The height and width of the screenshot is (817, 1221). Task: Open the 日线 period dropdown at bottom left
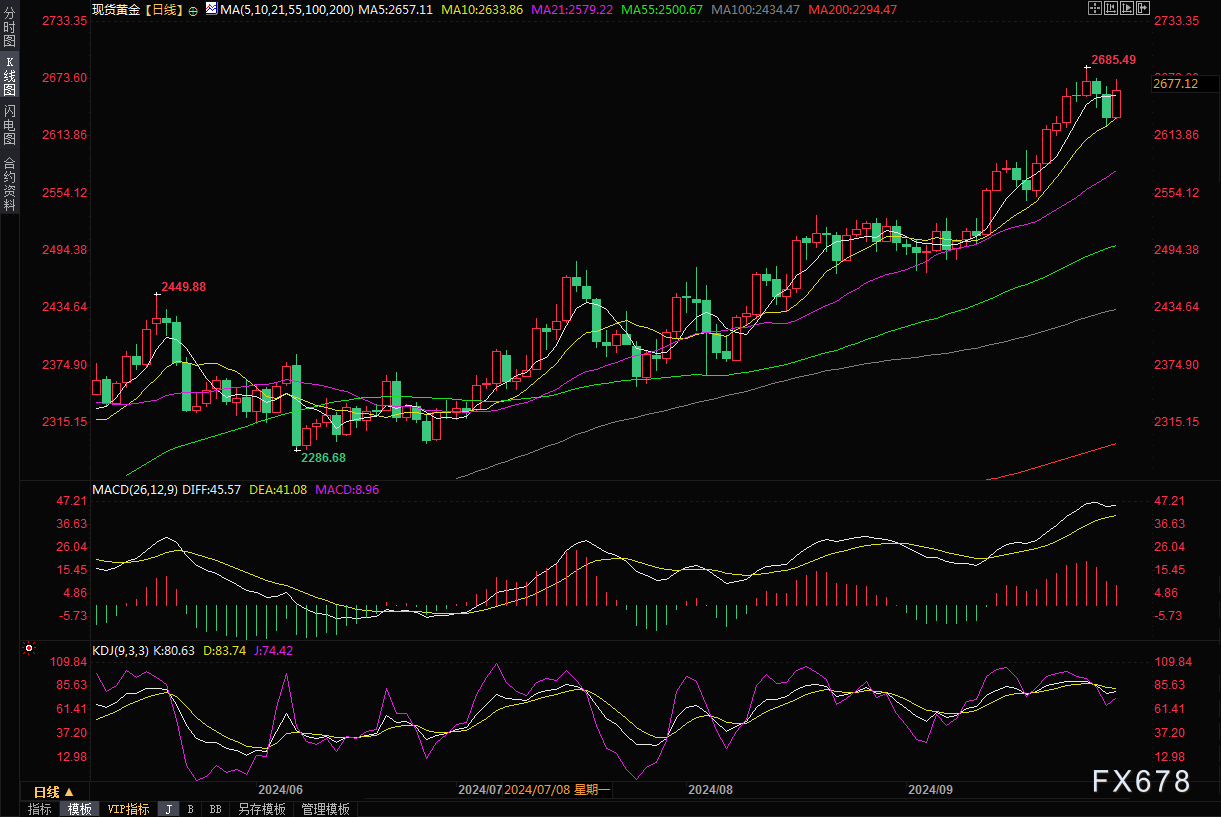[48, 790]
